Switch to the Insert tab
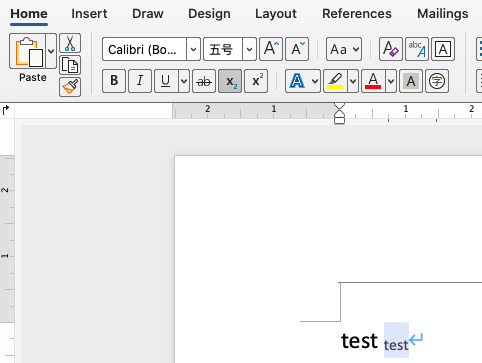This screenshot has width=482, height=363. click(89, 14)
